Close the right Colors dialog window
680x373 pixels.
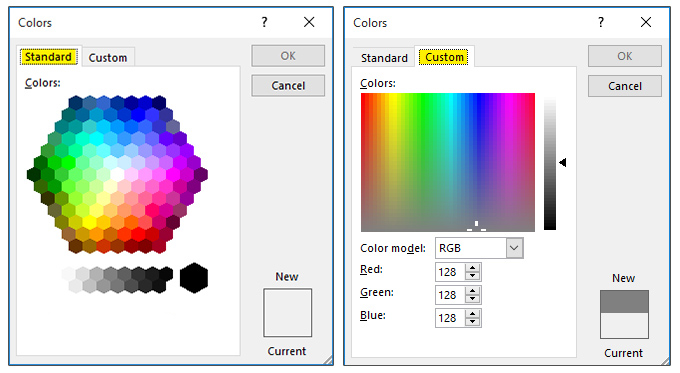[646, 22]
